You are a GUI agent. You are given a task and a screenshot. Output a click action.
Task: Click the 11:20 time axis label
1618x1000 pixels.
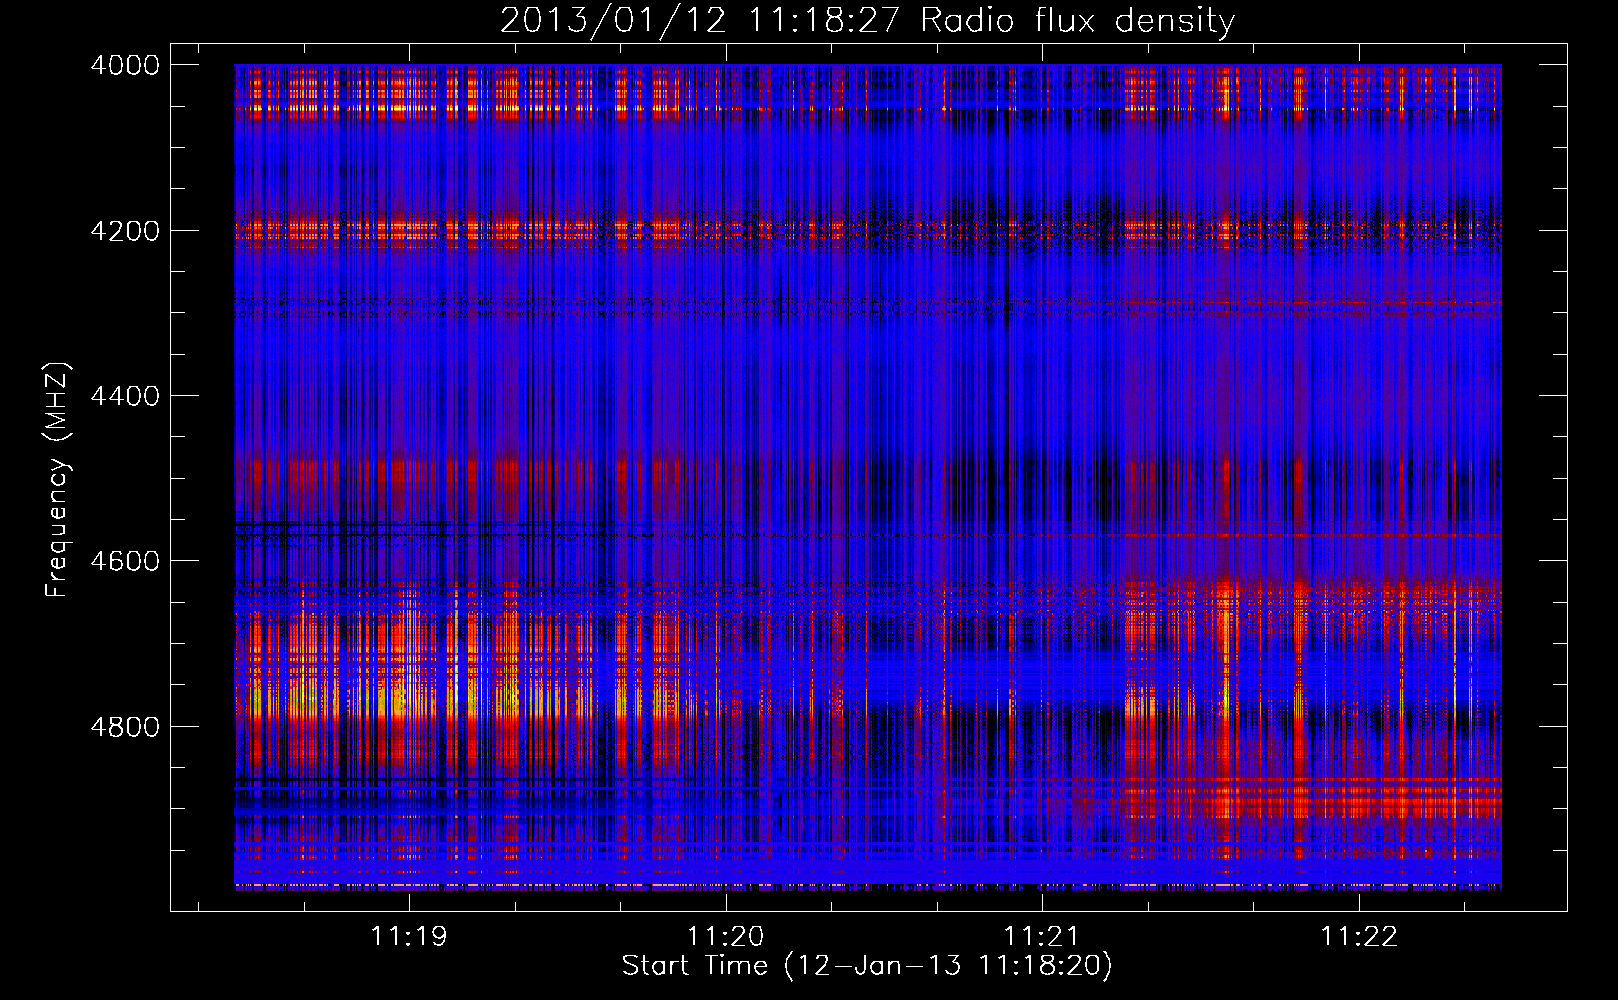pyautogui.click(x=725, y=937)
